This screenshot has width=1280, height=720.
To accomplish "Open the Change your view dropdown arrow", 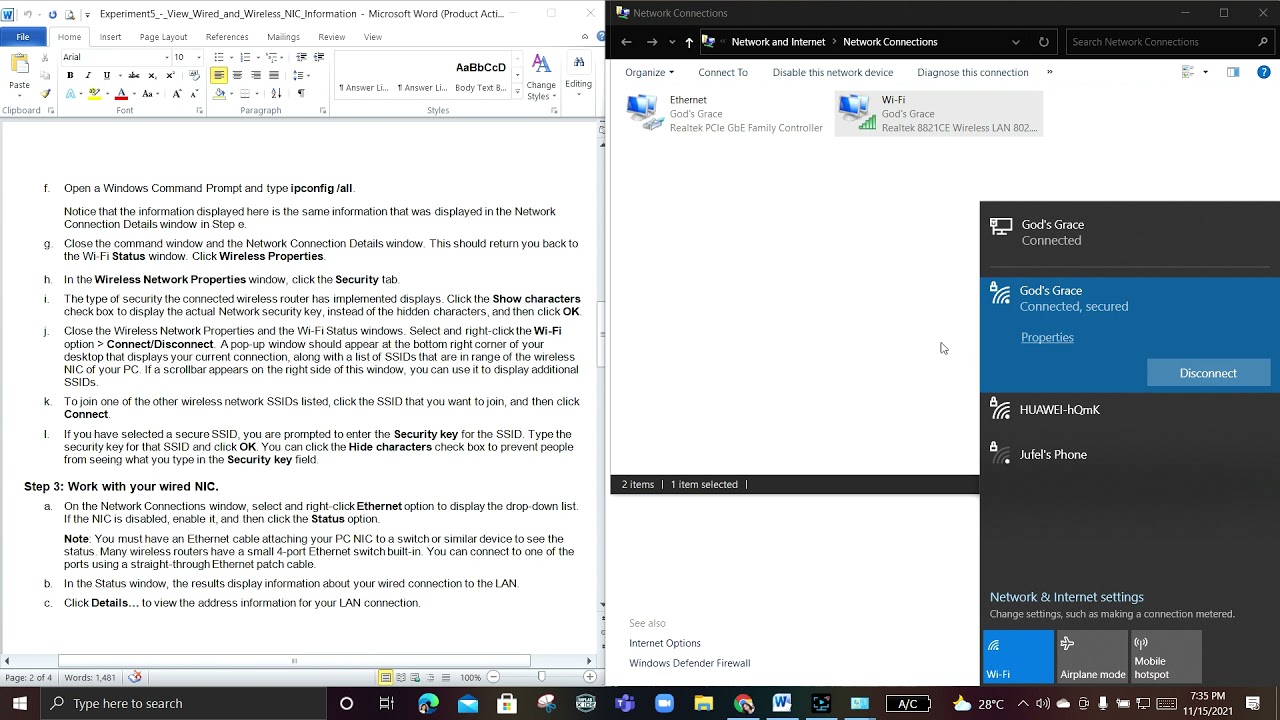I will point(1205,72).
